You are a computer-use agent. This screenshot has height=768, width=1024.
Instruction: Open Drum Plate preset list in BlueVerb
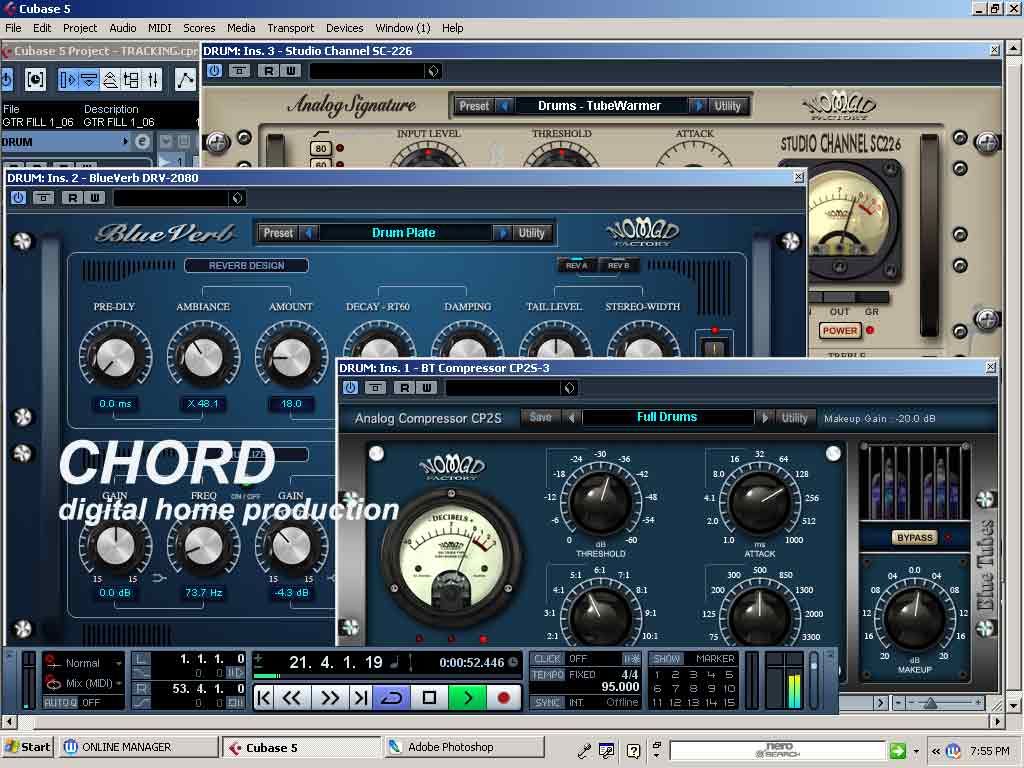click(404, 233)
